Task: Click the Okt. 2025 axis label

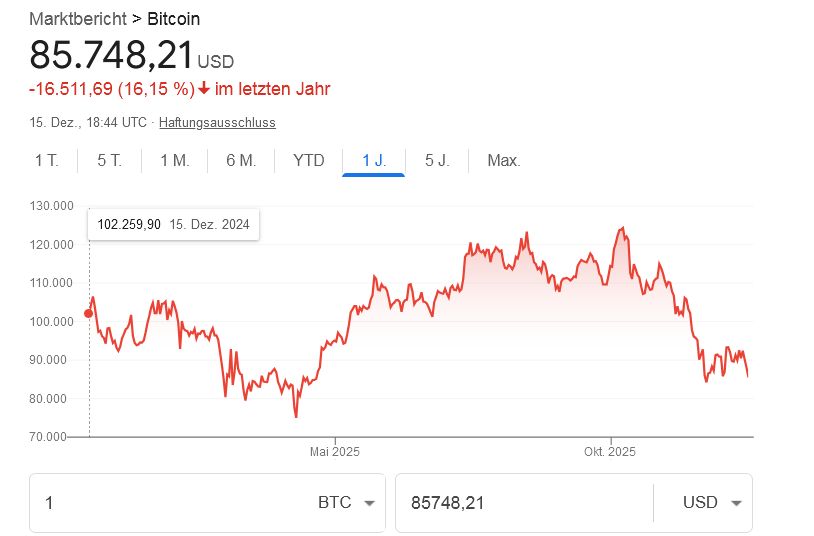Action: pos(610,452)
